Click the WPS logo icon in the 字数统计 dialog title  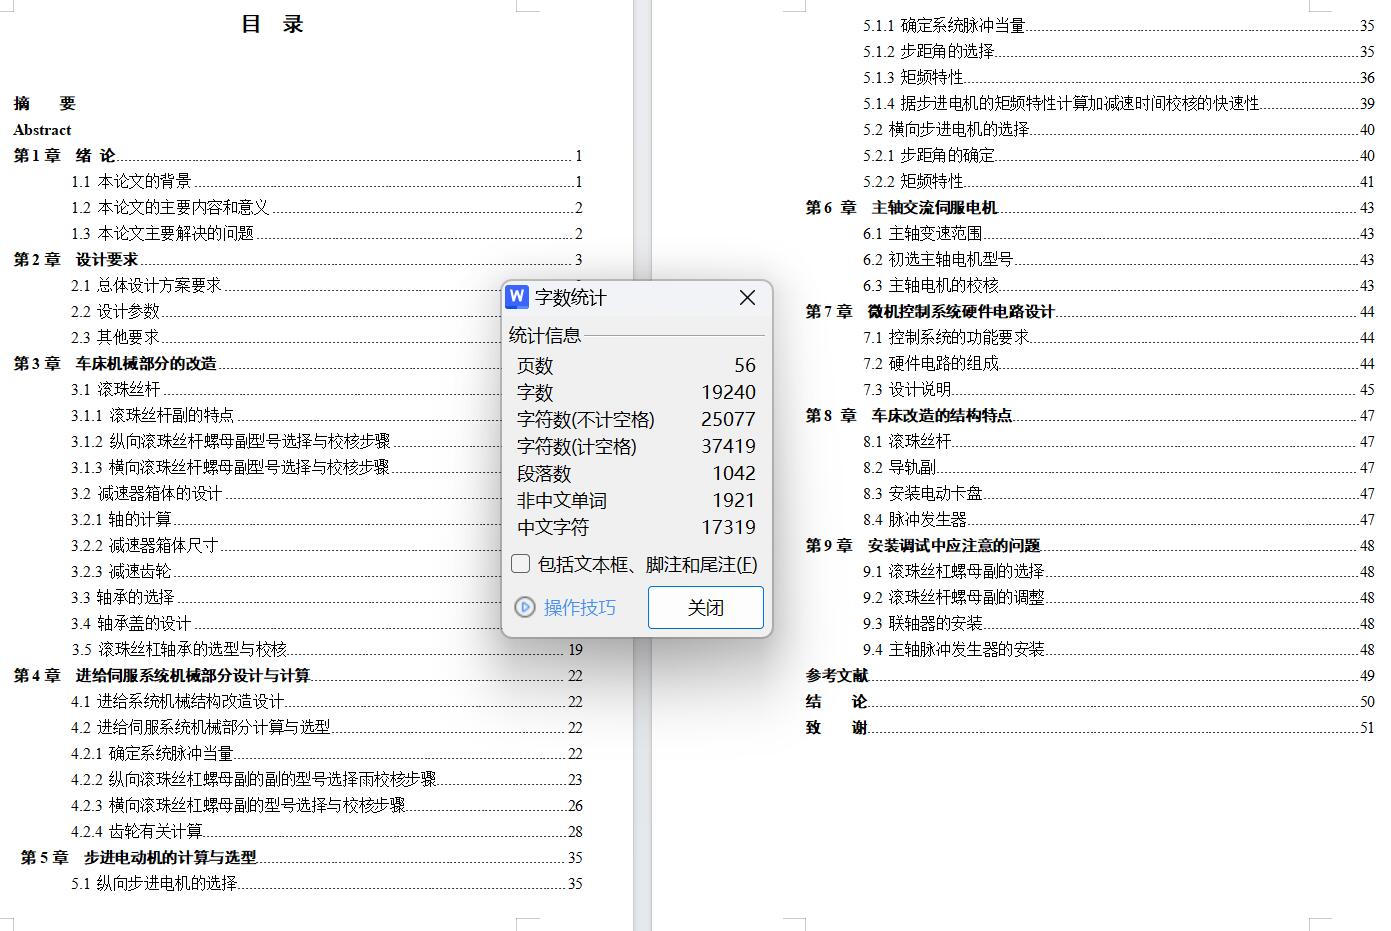(517, 297)
